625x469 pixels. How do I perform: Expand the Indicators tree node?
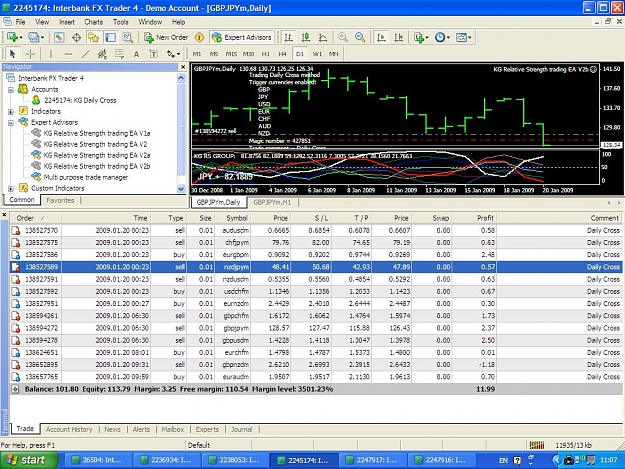pos(11,112)
